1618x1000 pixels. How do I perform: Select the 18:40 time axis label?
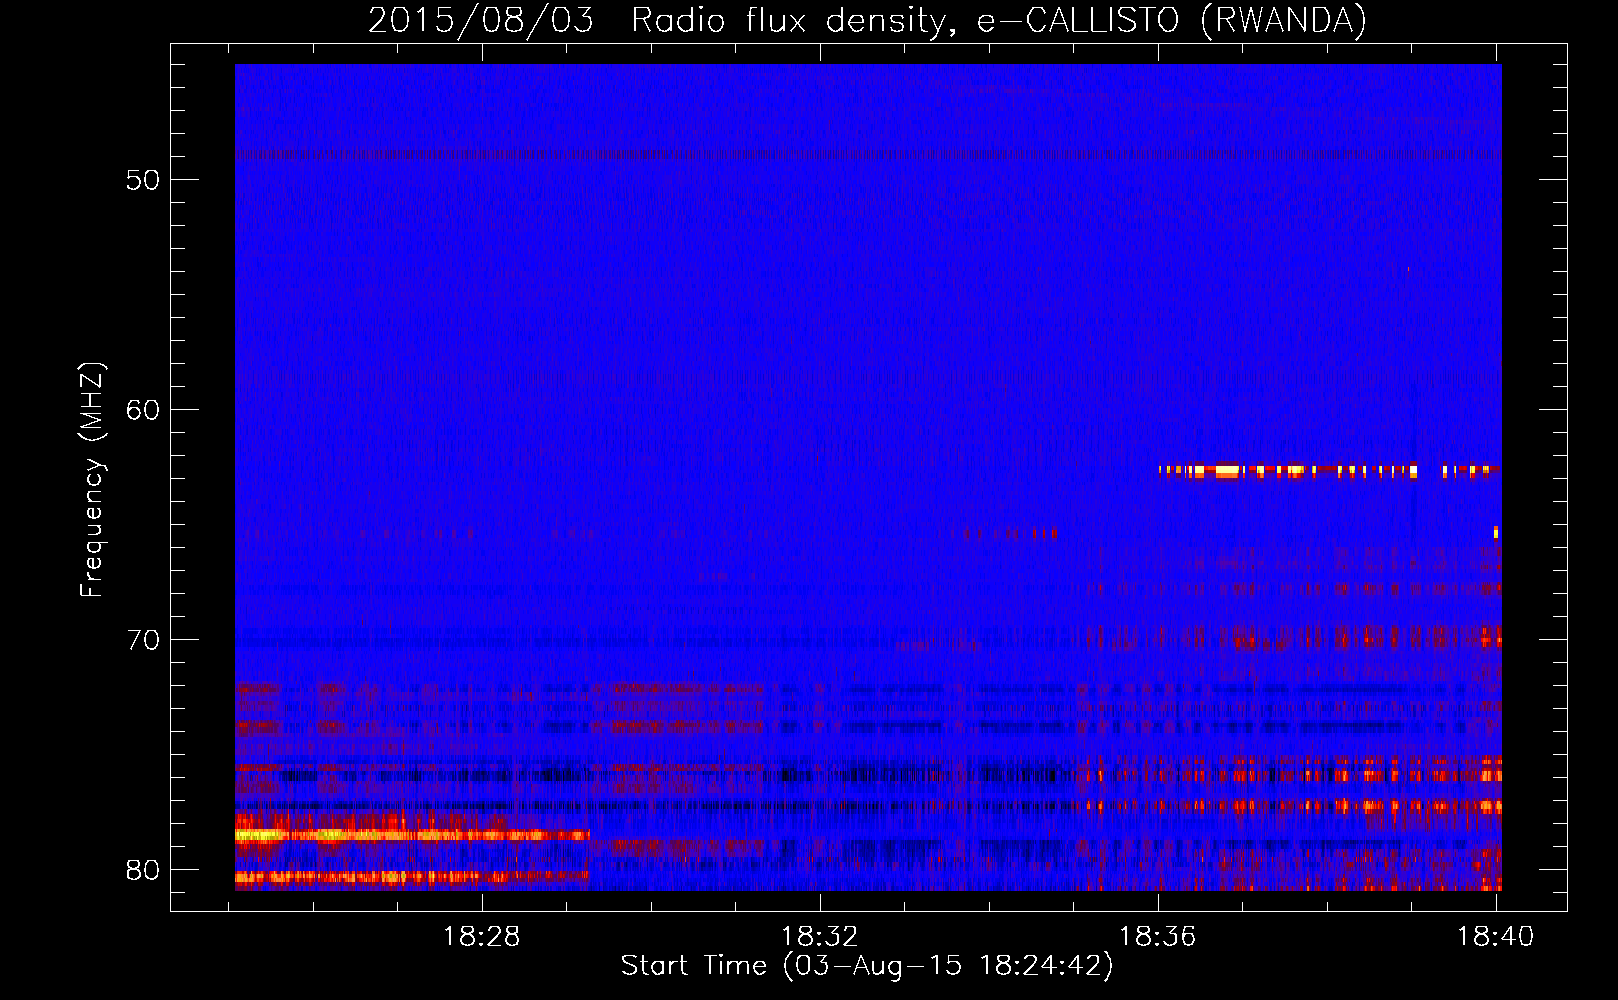[x=1496, y=937]
